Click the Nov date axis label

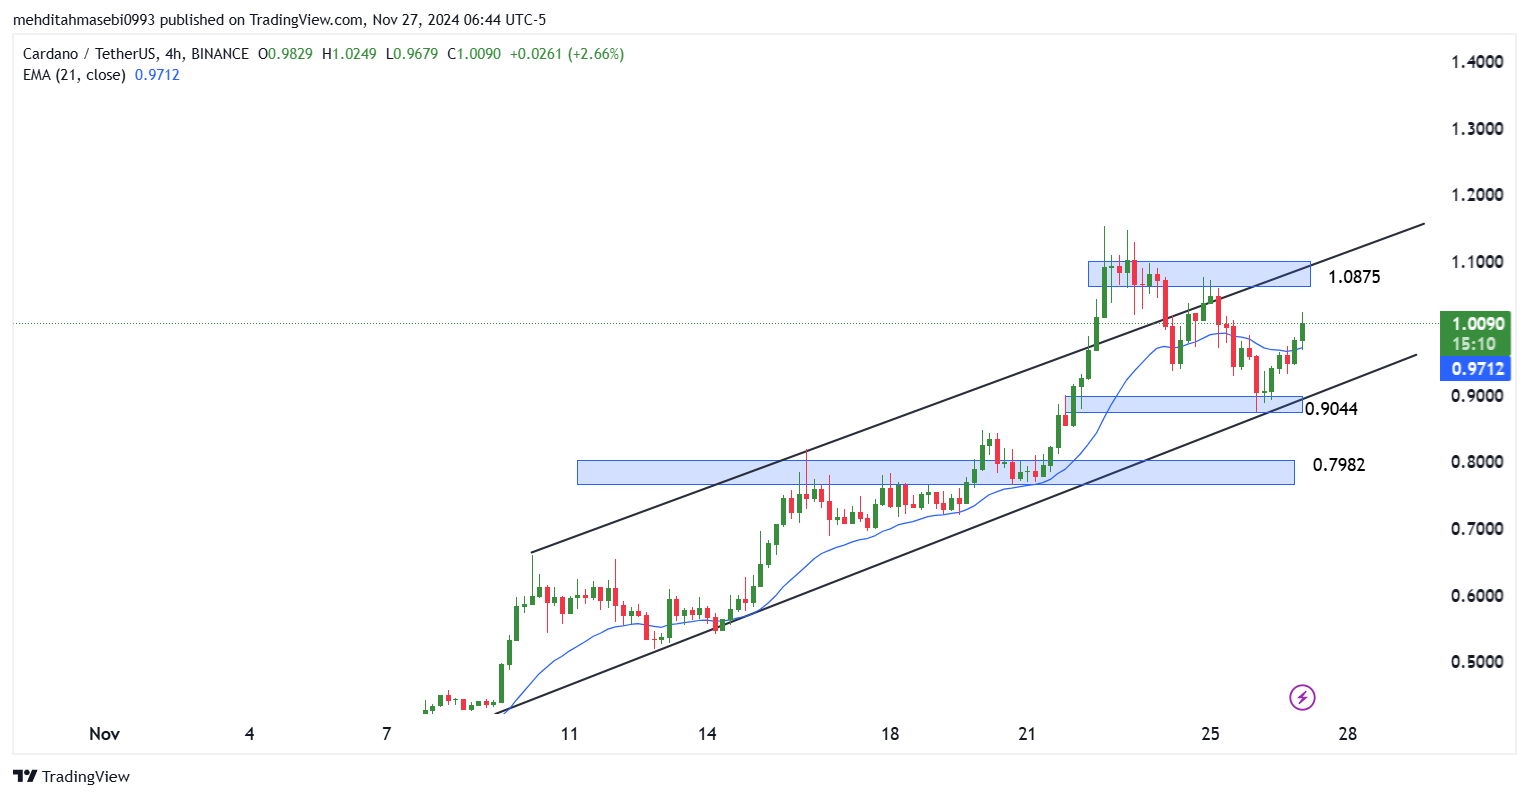[x=104, y=734]
